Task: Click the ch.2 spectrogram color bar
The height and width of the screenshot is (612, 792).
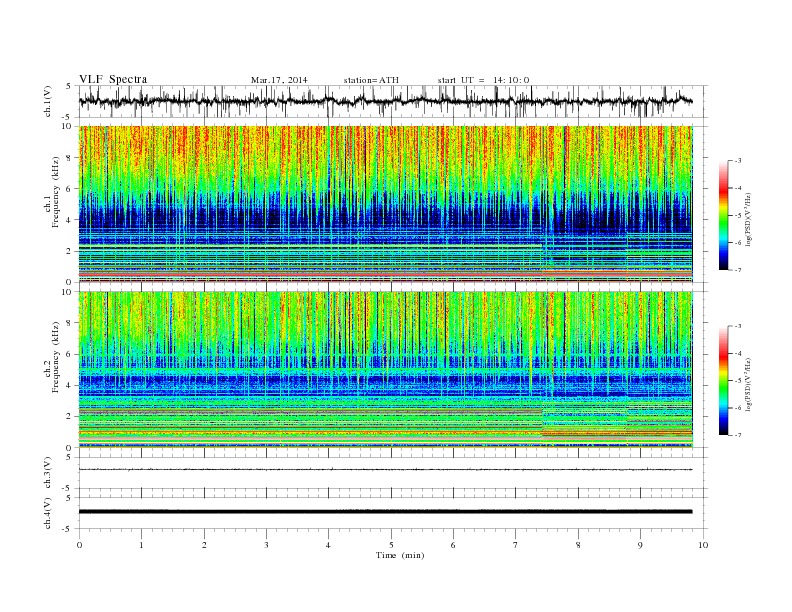Action: 724,380
